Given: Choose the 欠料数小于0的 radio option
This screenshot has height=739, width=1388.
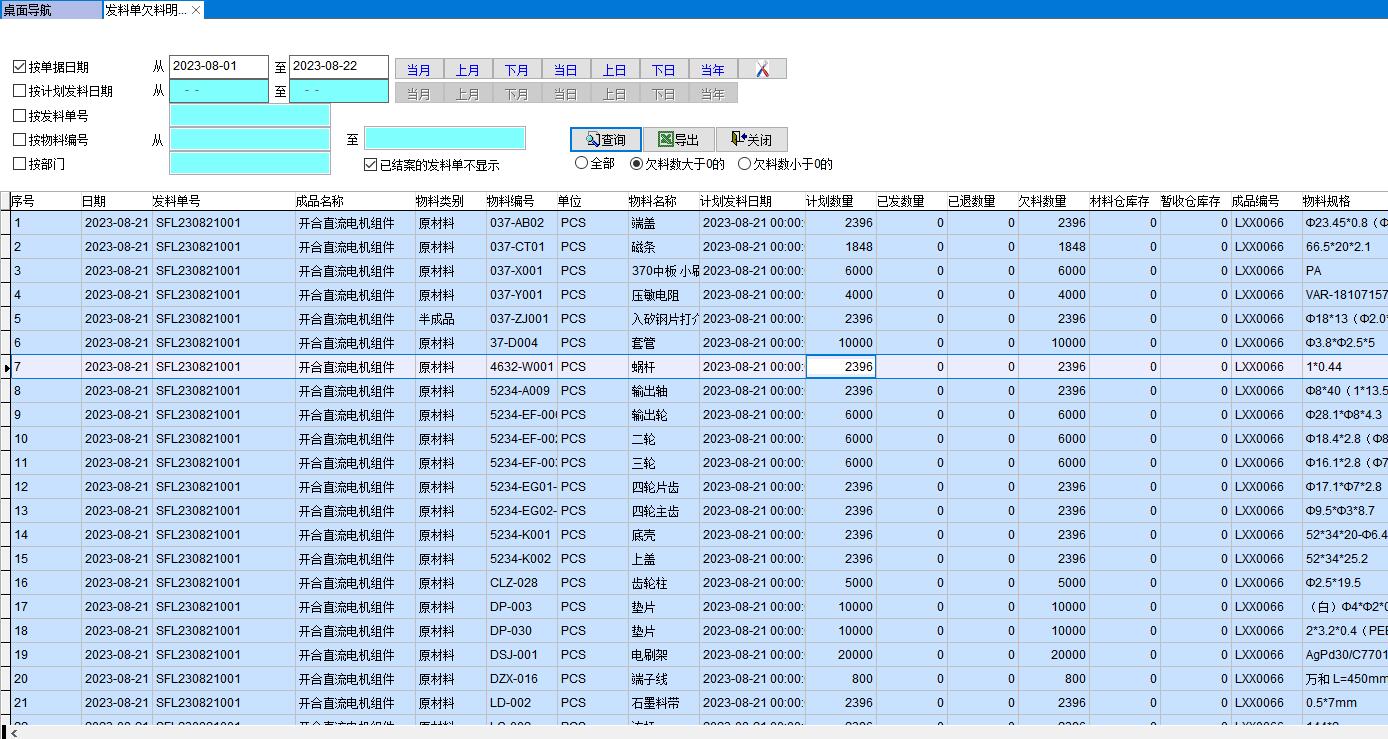Looking at the screenshot, I should pos(744,163).
